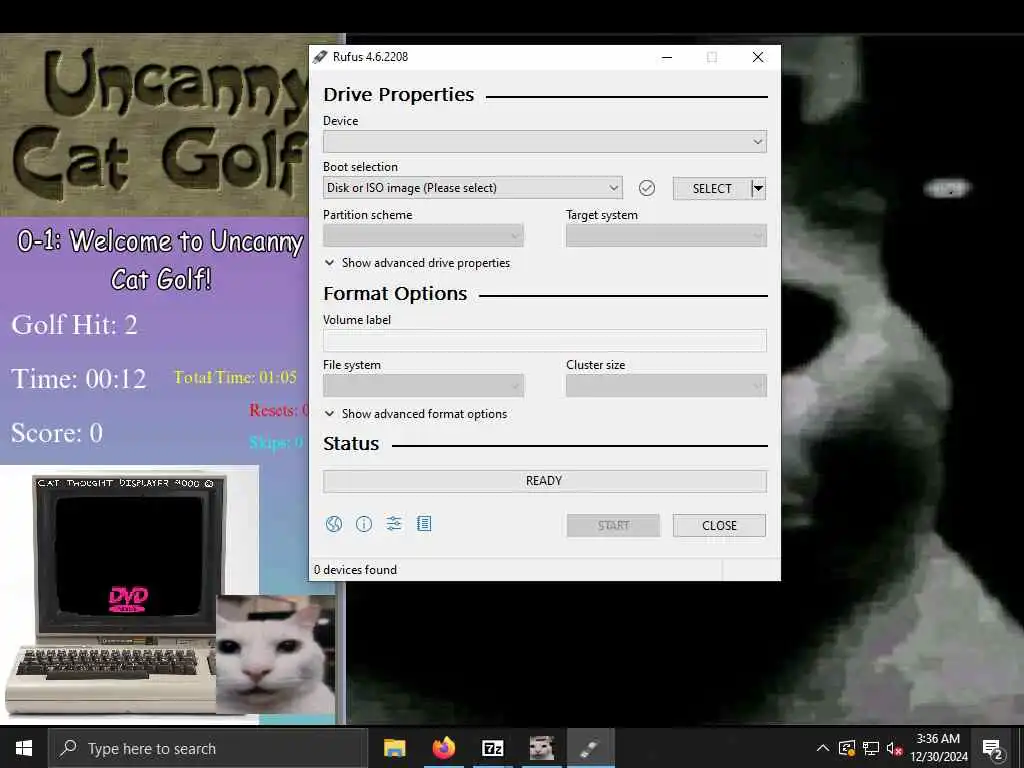Expand Show advanced format options
This screenshot has height=768, width=1024.
[x=416, y=414]
